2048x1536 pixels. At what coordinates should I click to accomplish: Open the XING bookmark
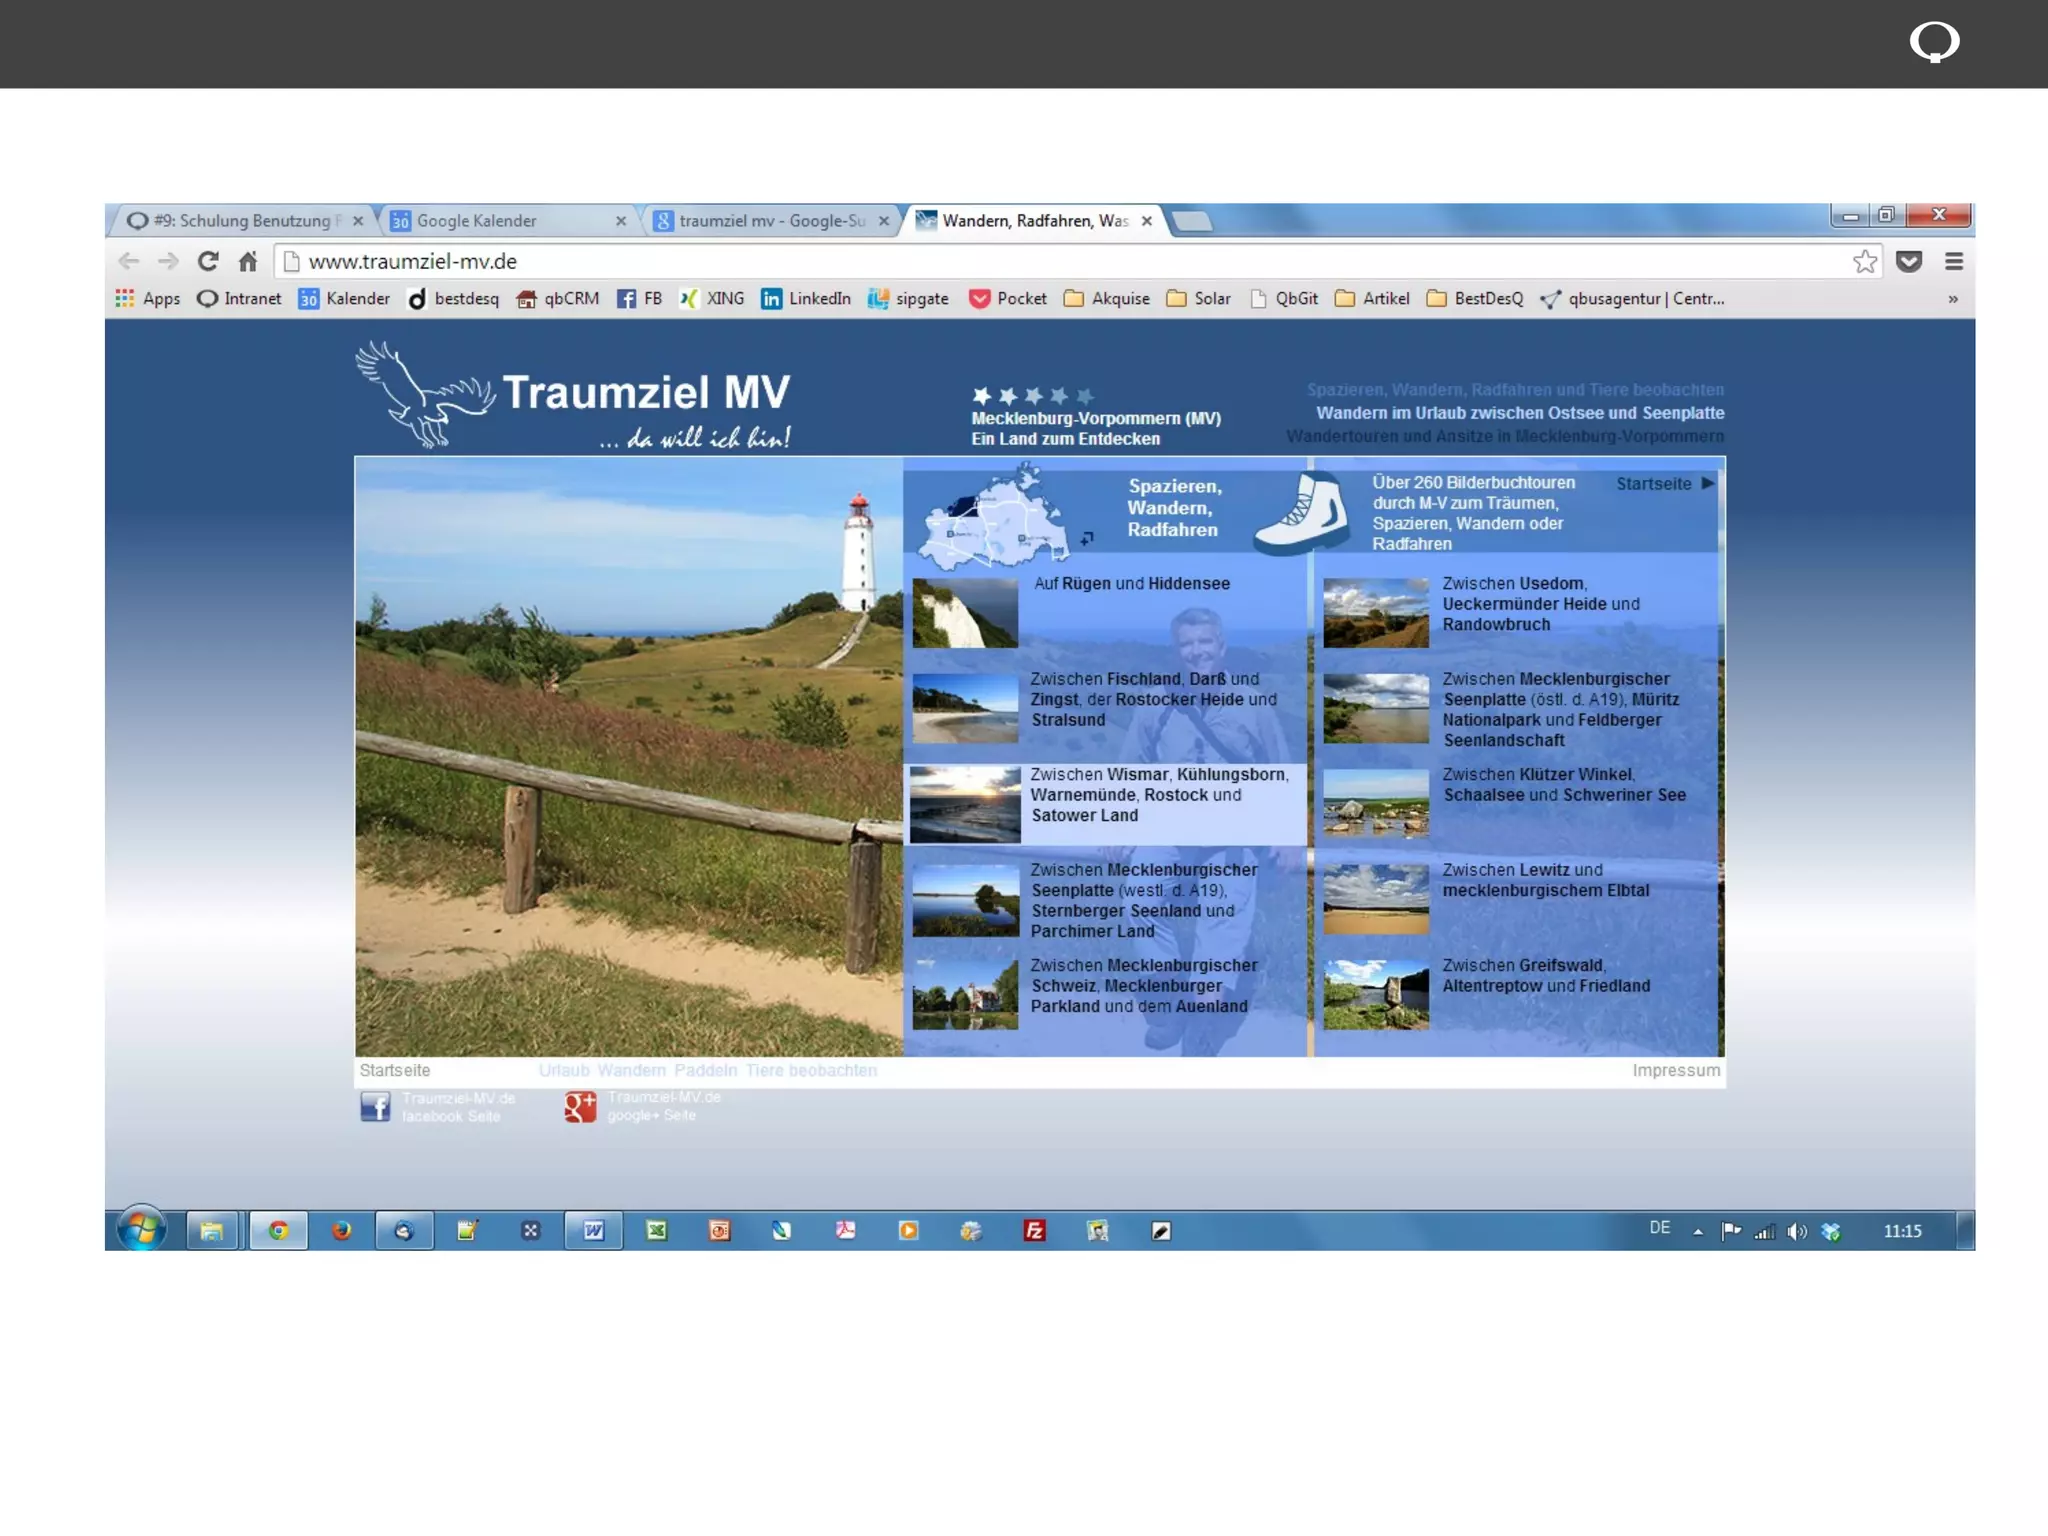click(712, 298)
